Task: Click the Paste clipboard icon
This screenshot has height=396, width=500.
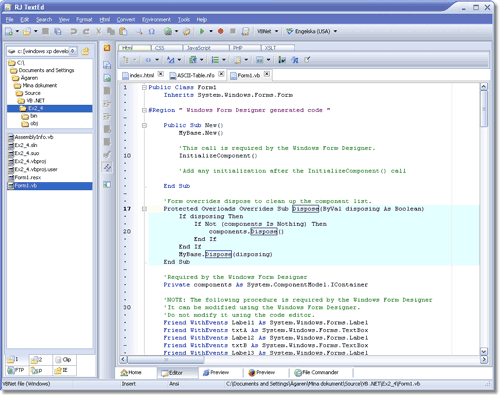Action: click(123, 31)
